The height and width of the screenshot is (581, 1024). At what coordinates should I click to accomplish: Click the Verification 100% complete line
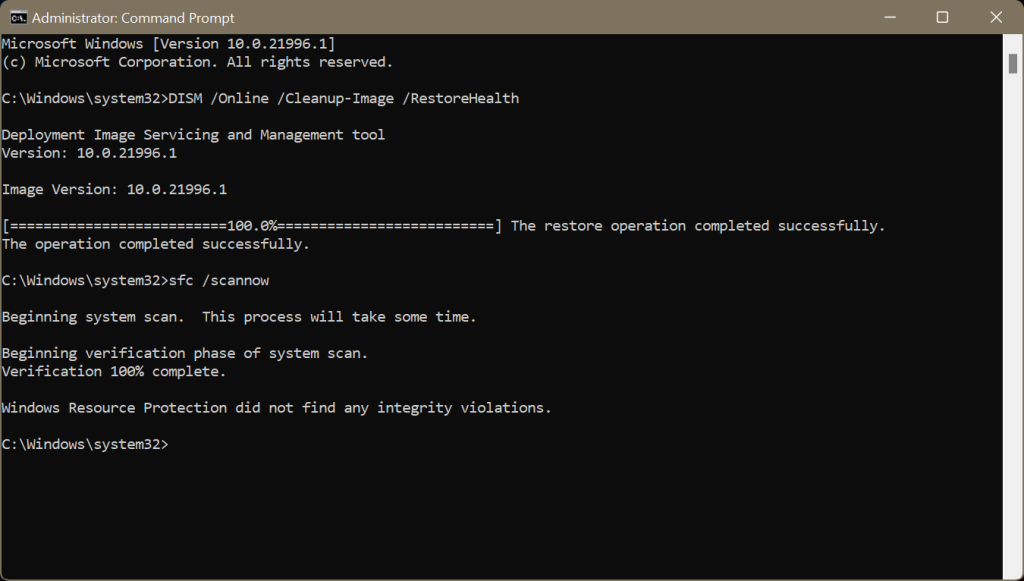click(114, 371)
